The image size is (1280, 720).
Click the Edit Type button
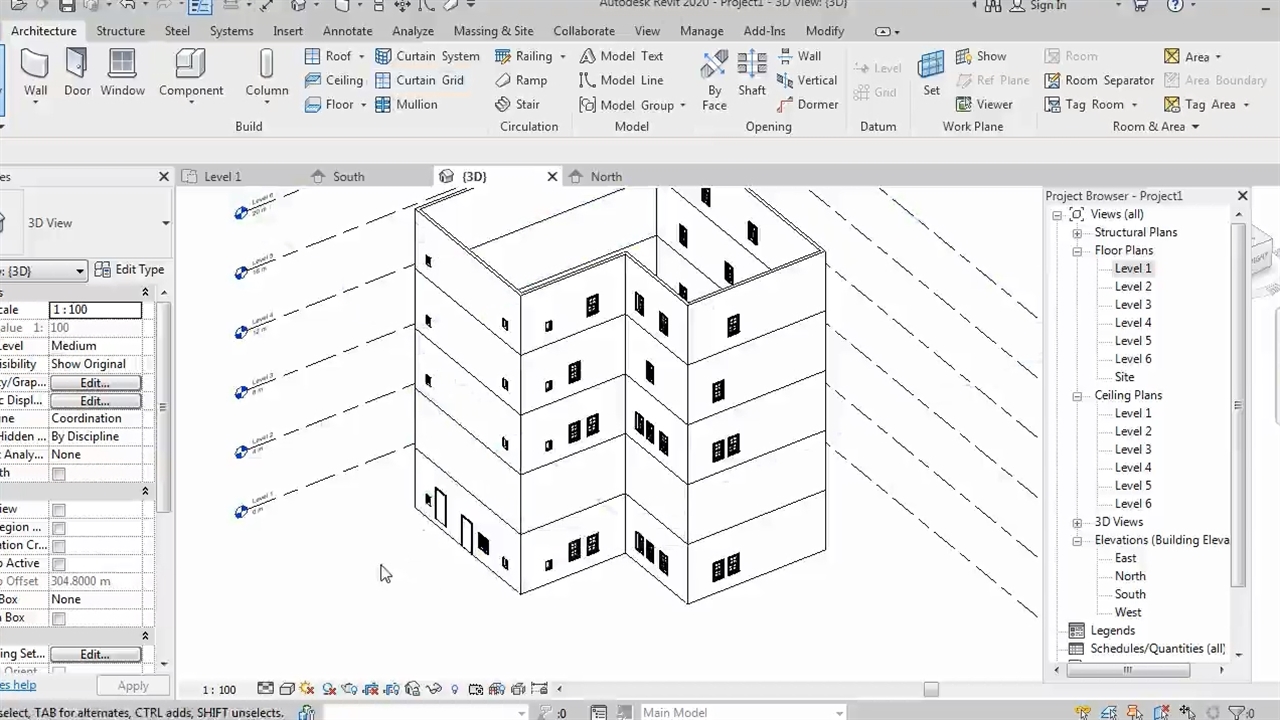coord(129,270)
